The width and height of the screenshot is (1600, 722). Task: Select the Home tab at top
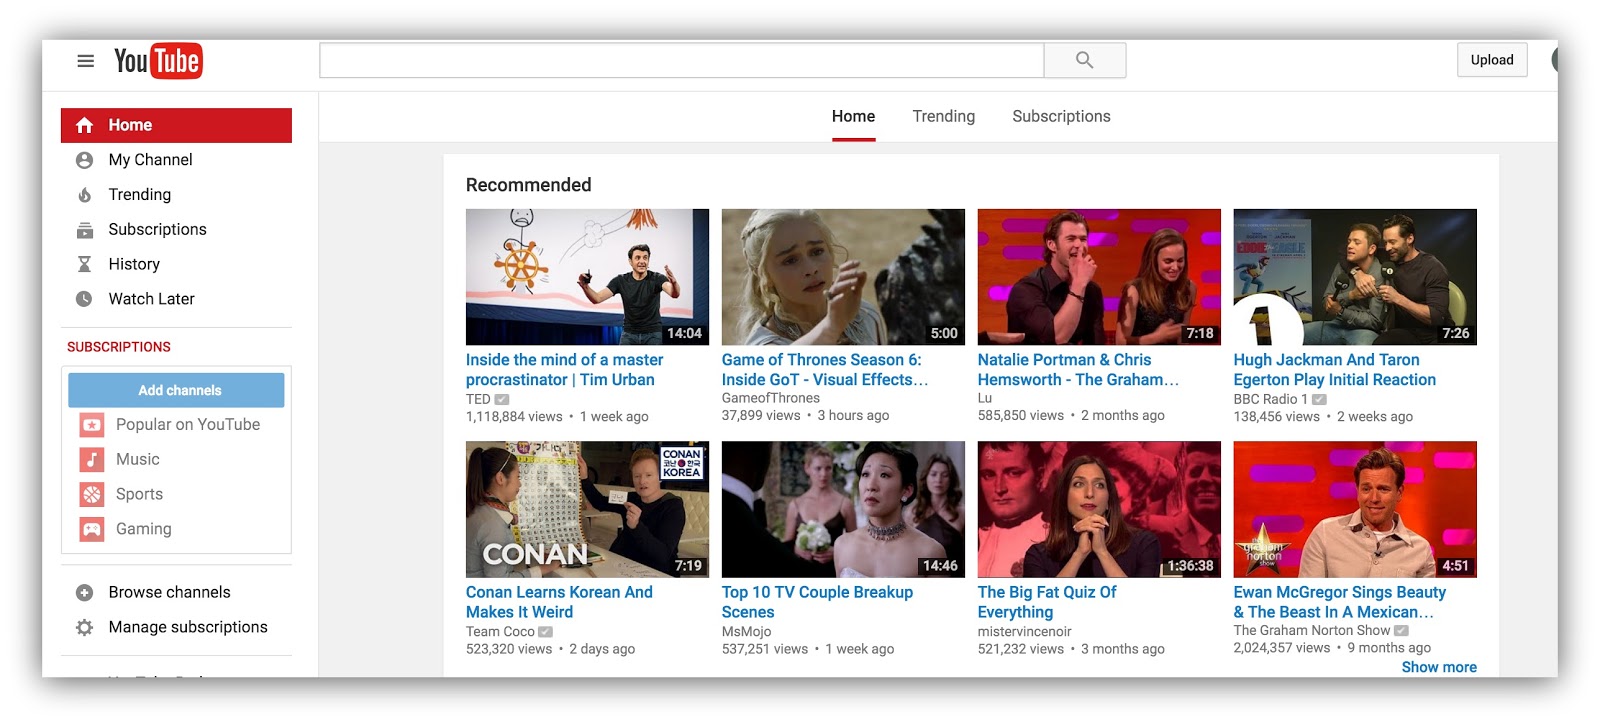(x=853, y=116)
